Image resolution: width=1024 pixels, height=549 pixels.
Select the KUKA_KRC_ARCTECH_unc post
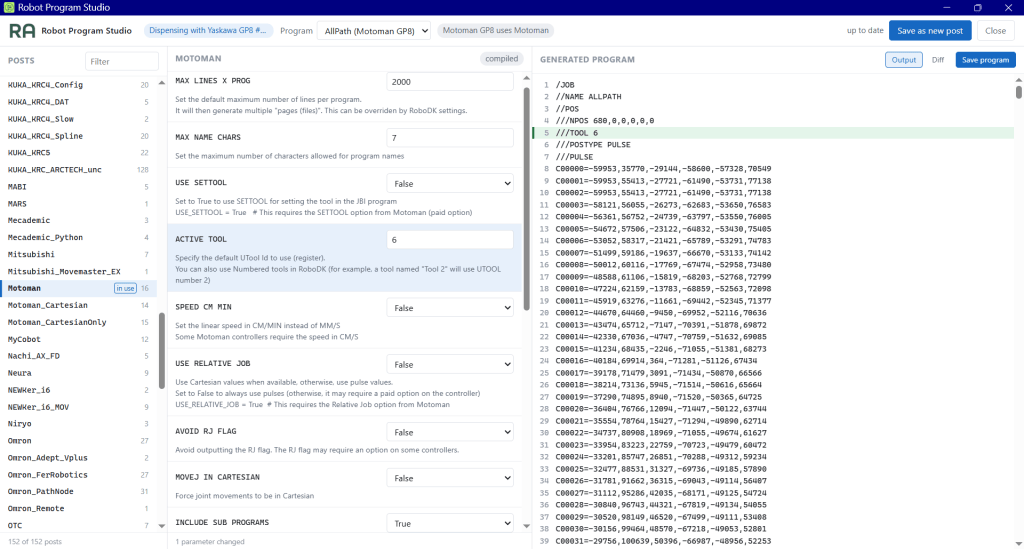click(78, 170)
